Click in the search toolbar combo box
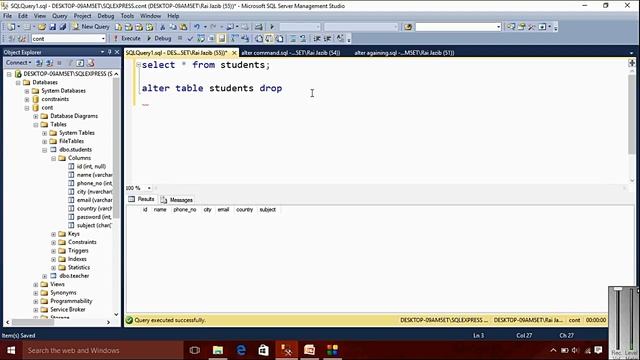 pyautogui.click(x=458, y=27)
